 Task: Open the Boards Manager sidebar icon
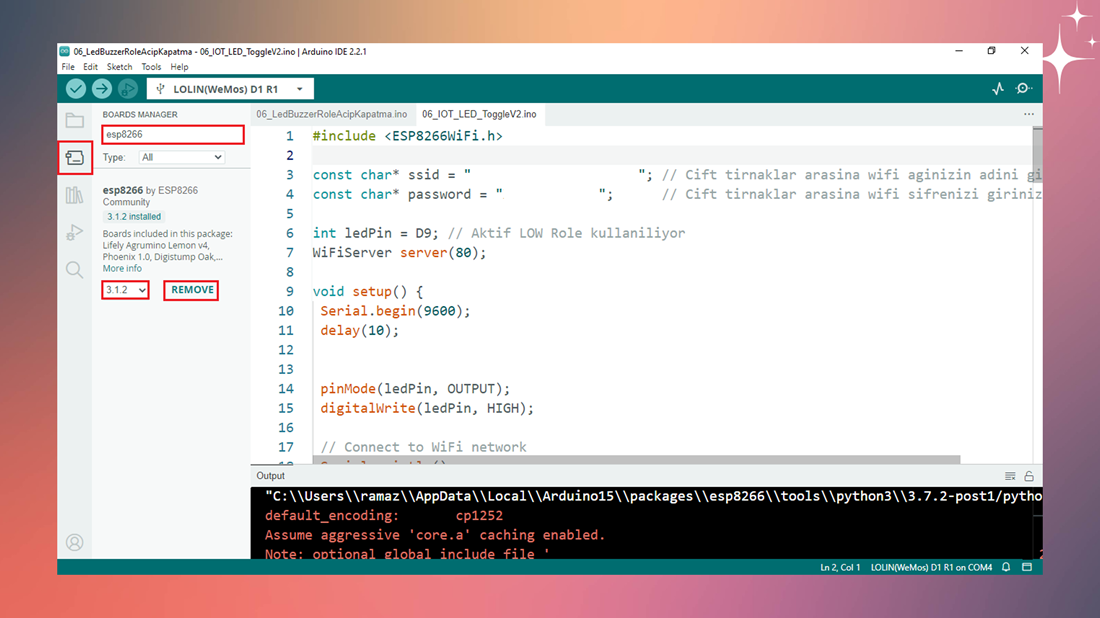pos(74,157)
